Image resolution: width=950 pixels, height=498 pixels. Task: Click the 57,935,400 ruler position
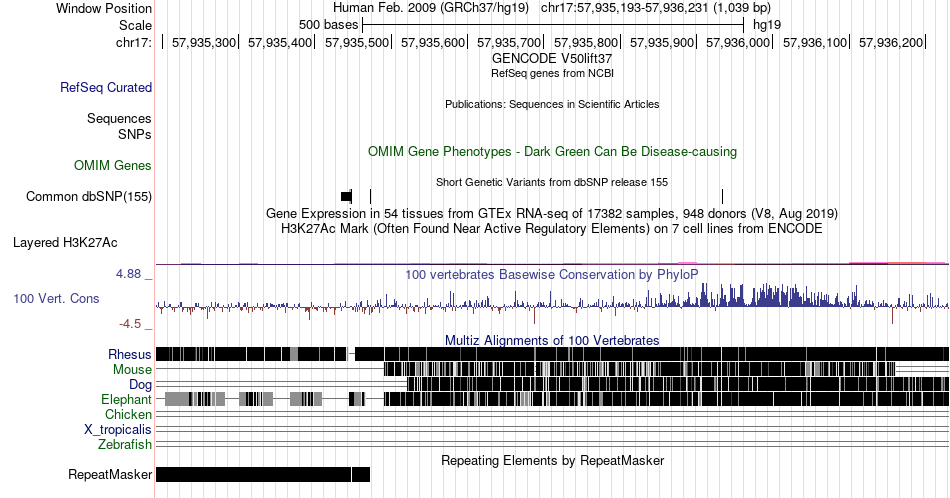(x=280, y=42)
